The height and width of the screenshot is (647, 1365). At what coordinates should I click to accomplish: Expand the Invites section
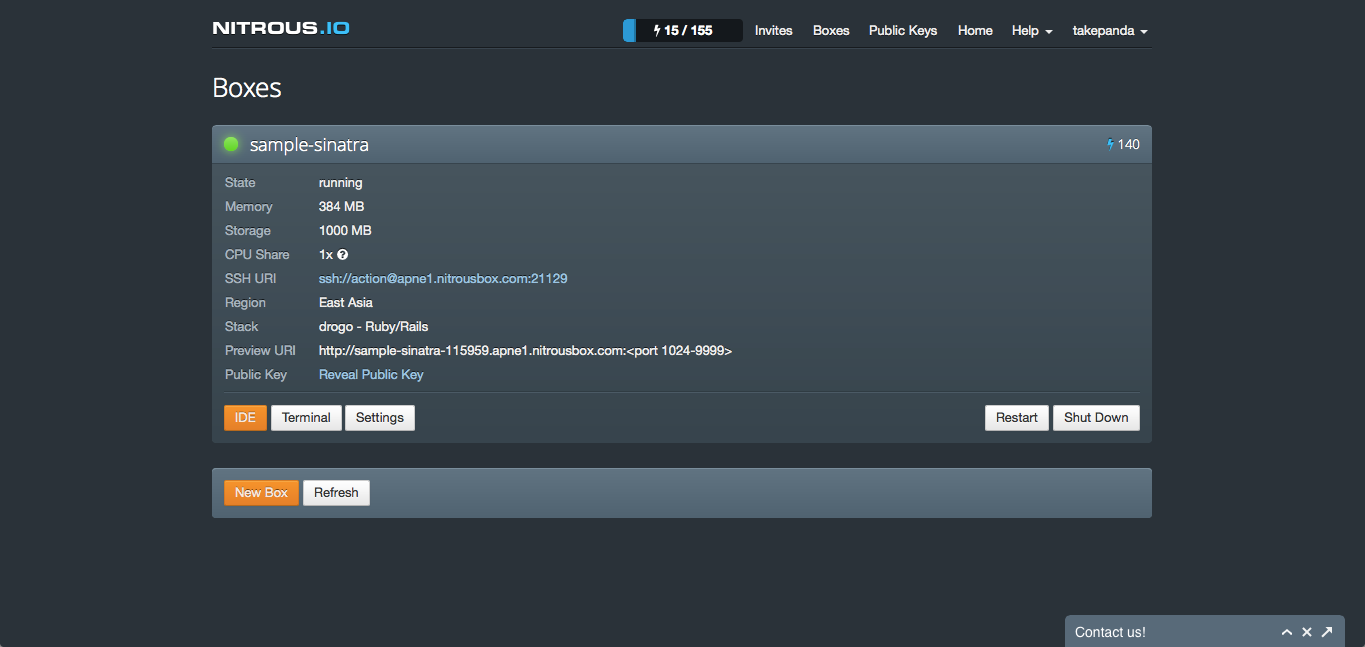(773, 30)
